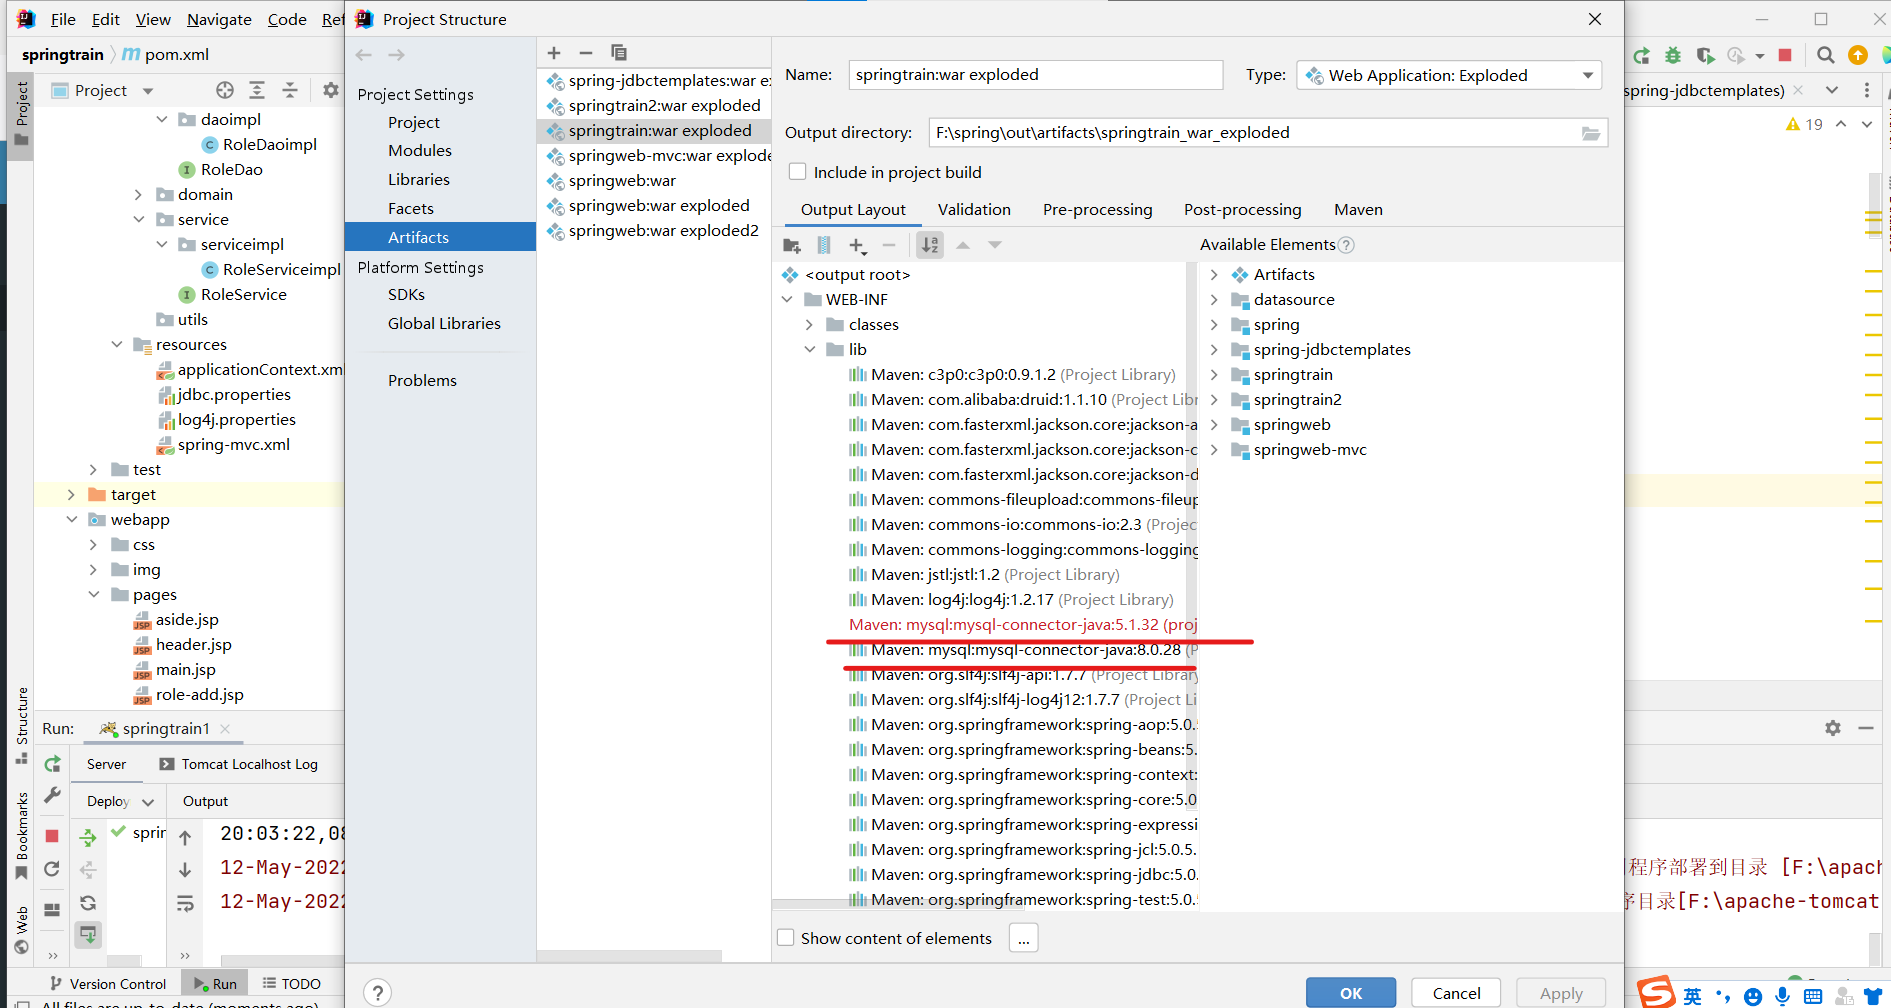Open Run panel wrench settings
This screenshot has height=1008, width=1891.
pos(52,796)
